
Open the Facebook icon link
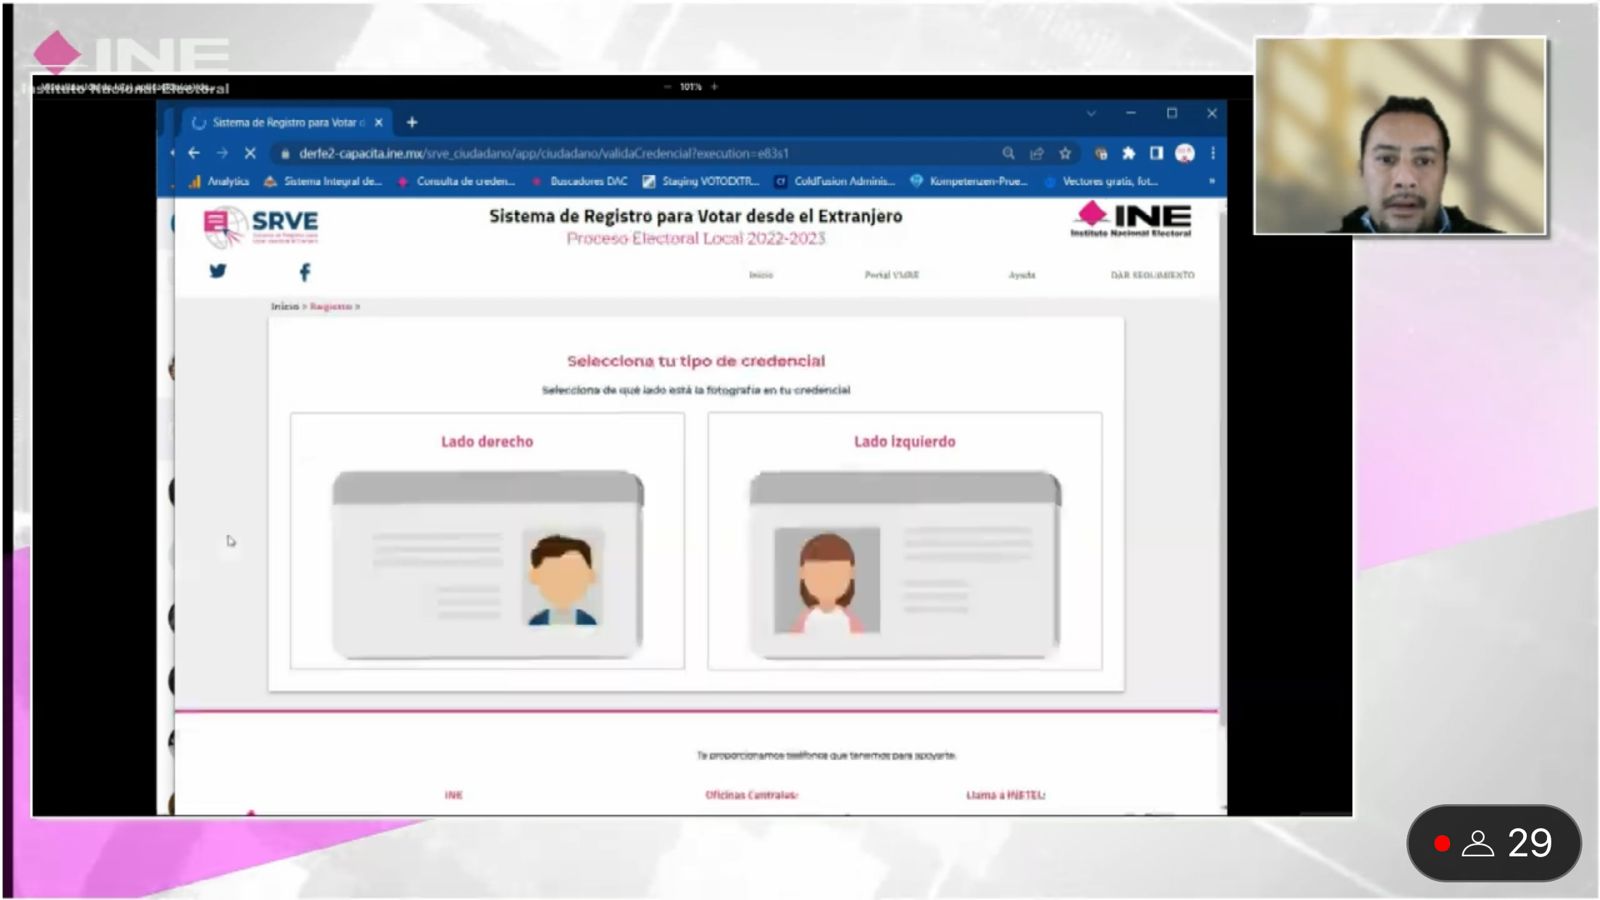coord(305,272)
